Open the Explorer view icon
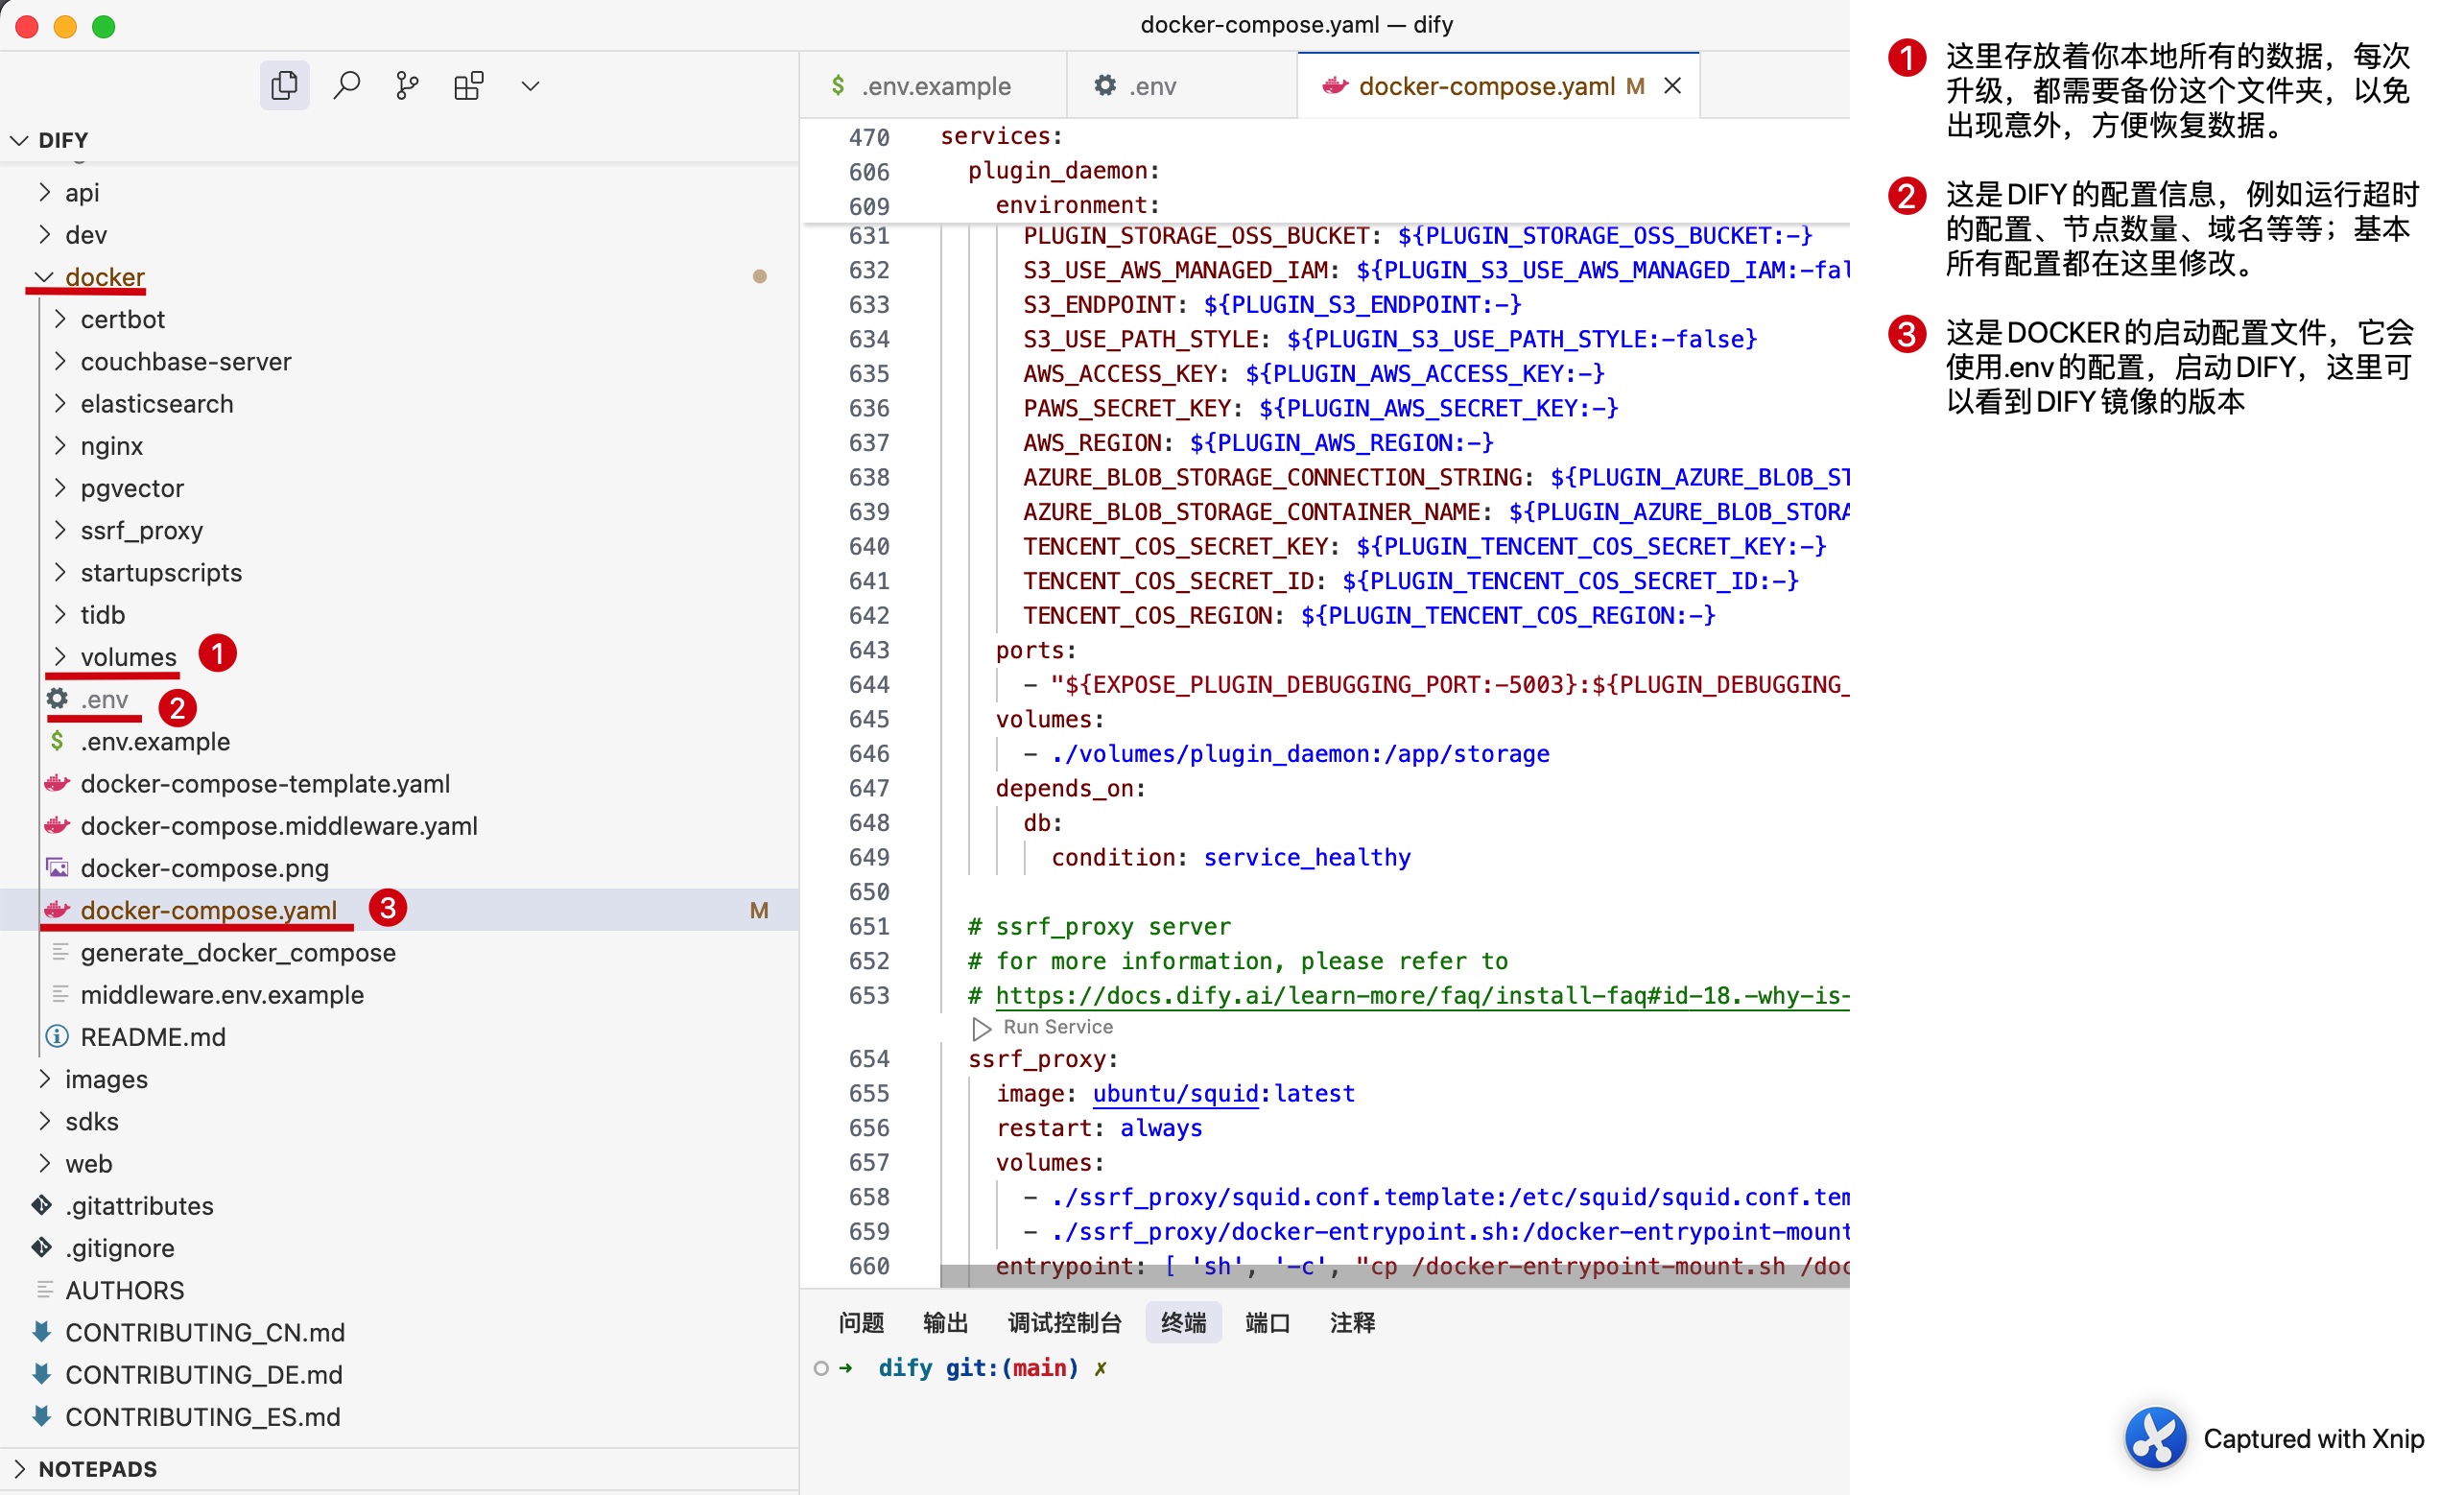This screenshot has width=2464, height=1495. (x=284, y=86)
